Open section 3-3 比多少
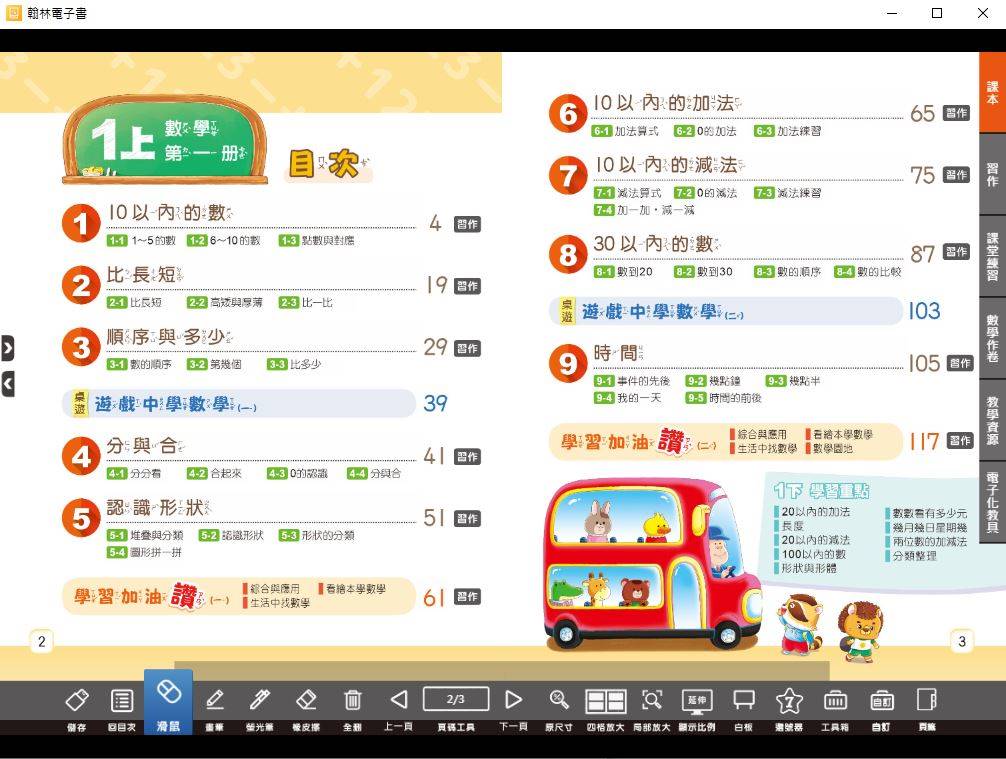The height and width of the screenshot is (759, 1006). 294,364
